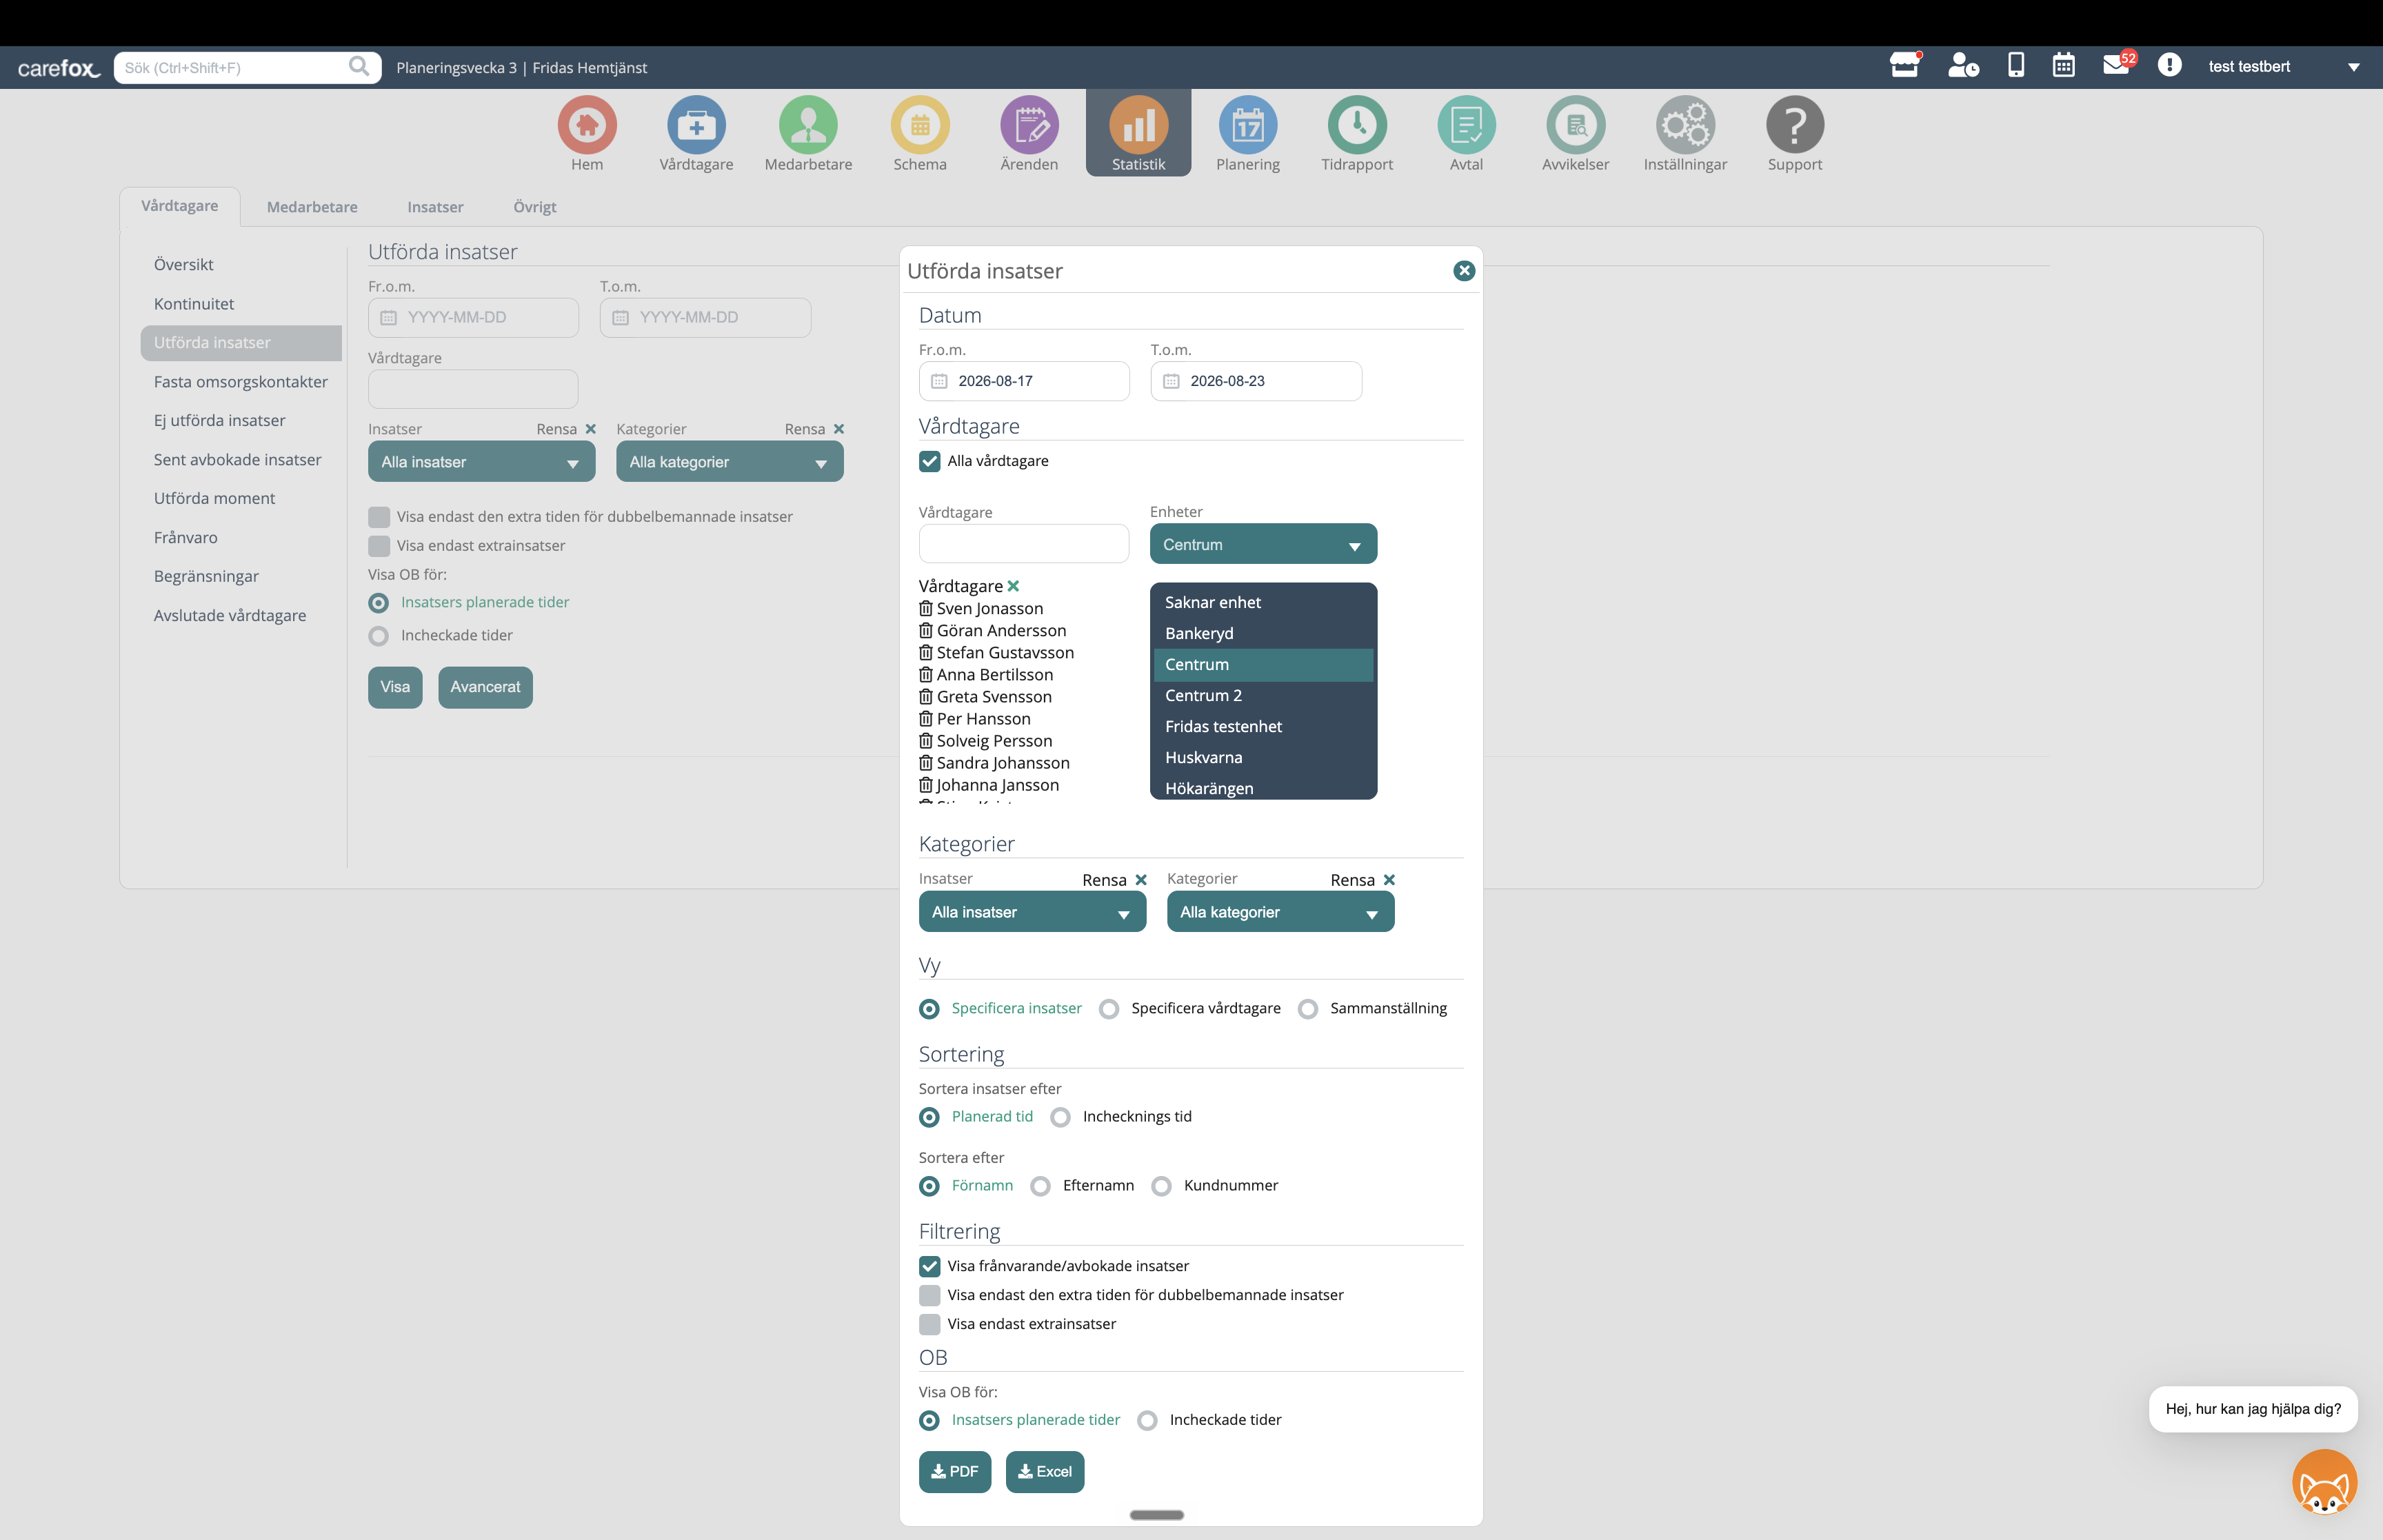Open the Avvikelser module icon
Image resolution: width=2383 pixels, height=1540 pixels.
click(1575, 126)
